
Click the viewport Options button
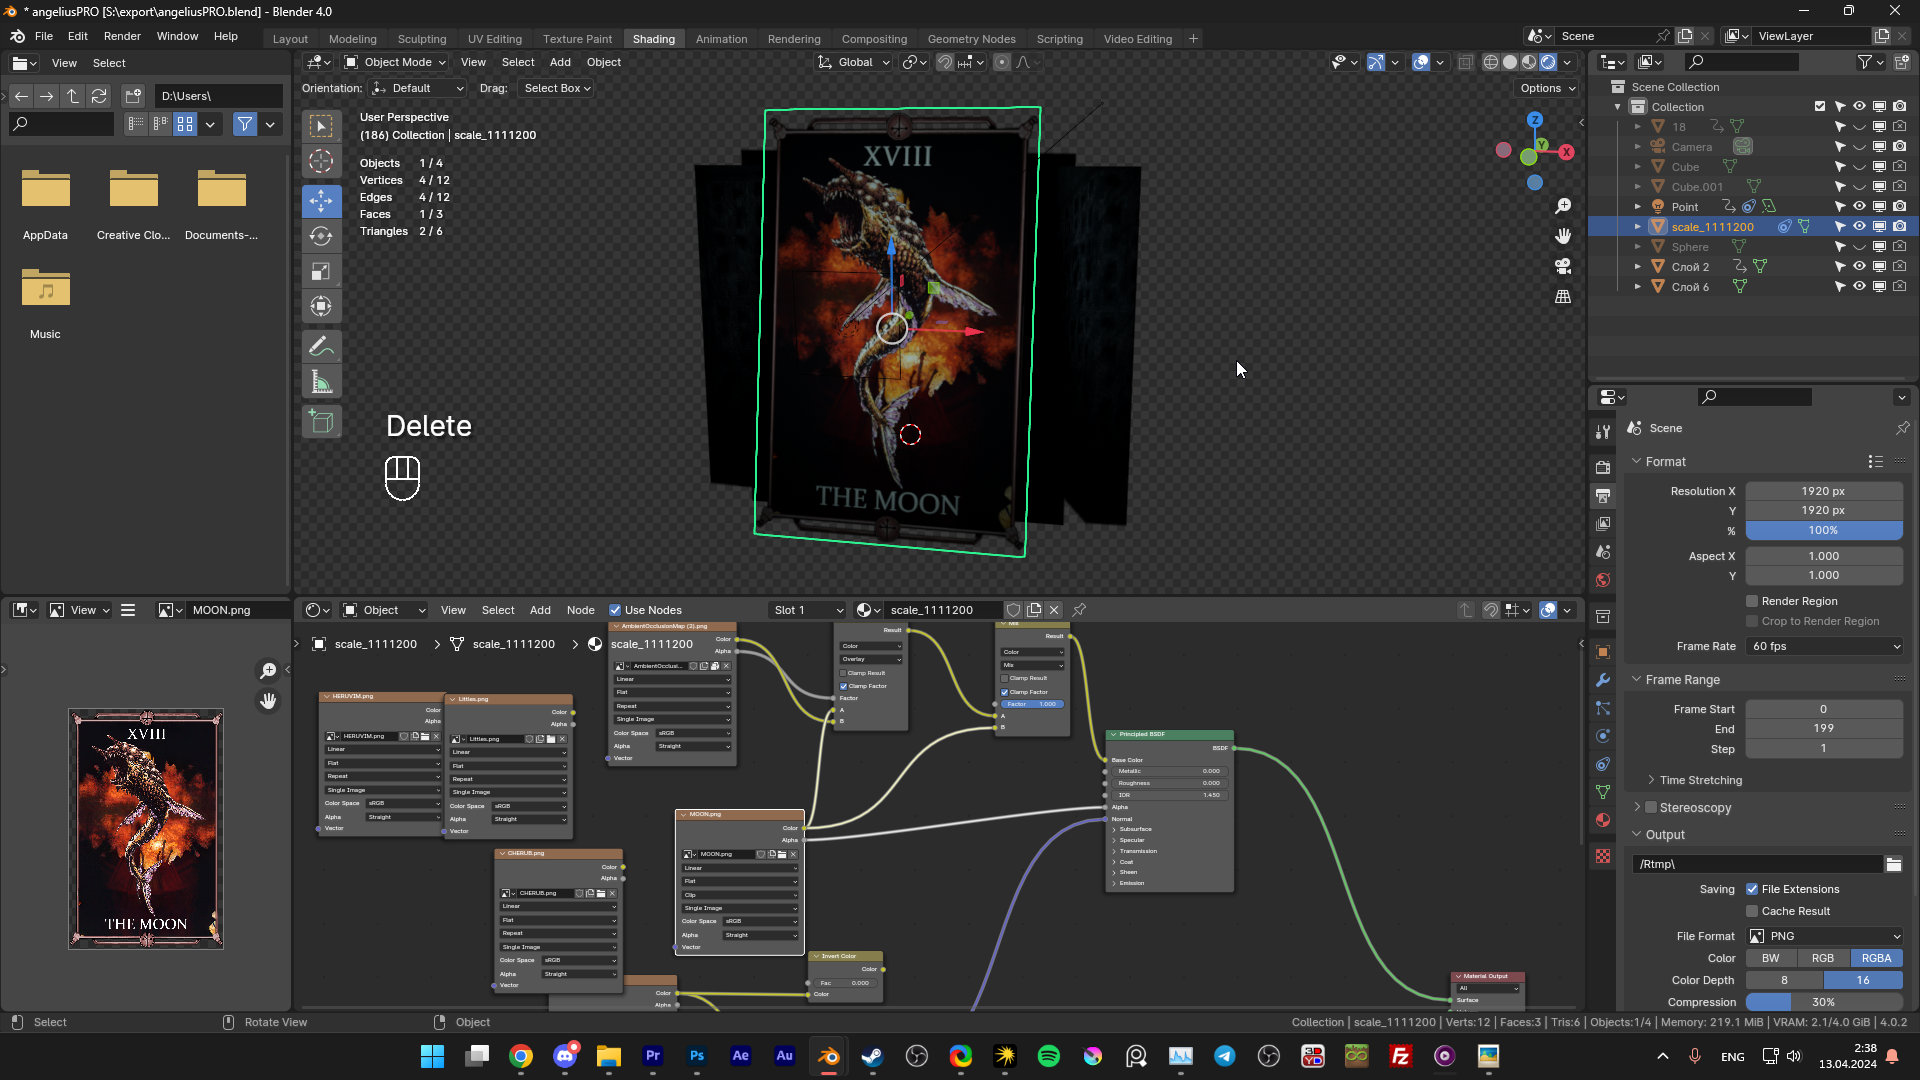pyautogui.click(x=1548, y=88)
